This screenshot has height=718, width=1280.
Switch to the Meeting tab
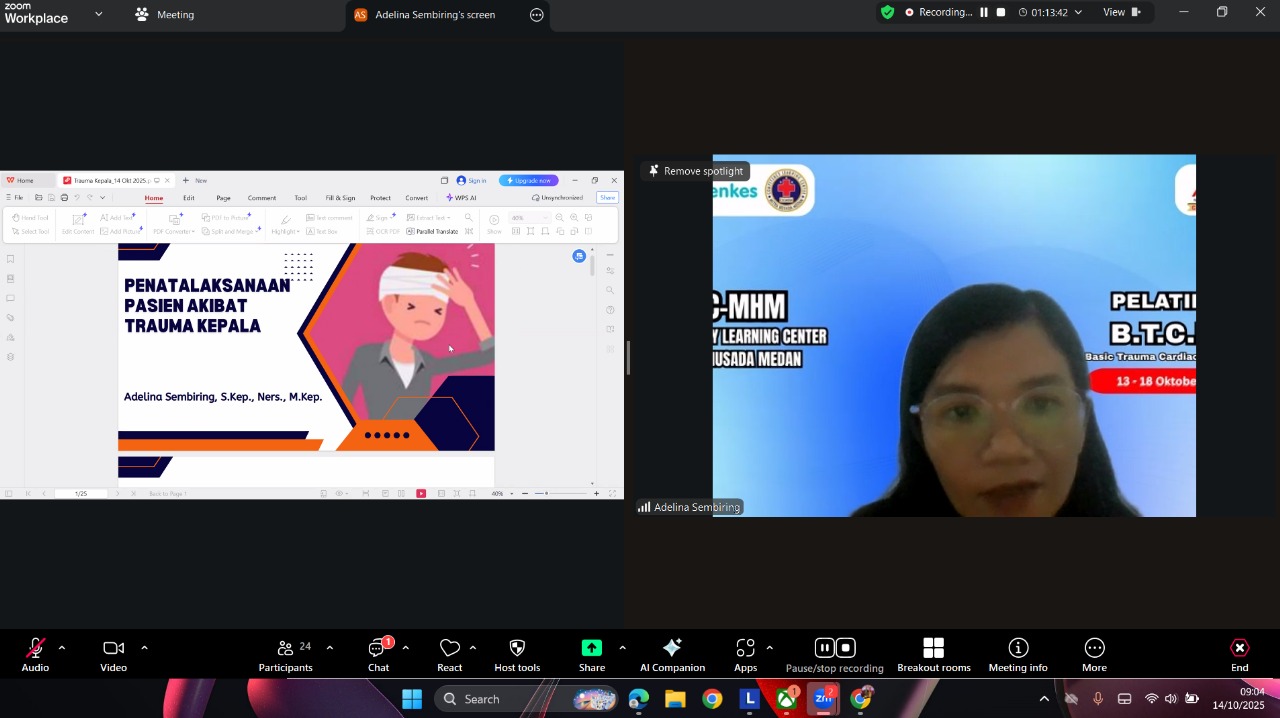click(x=165, y=15)
